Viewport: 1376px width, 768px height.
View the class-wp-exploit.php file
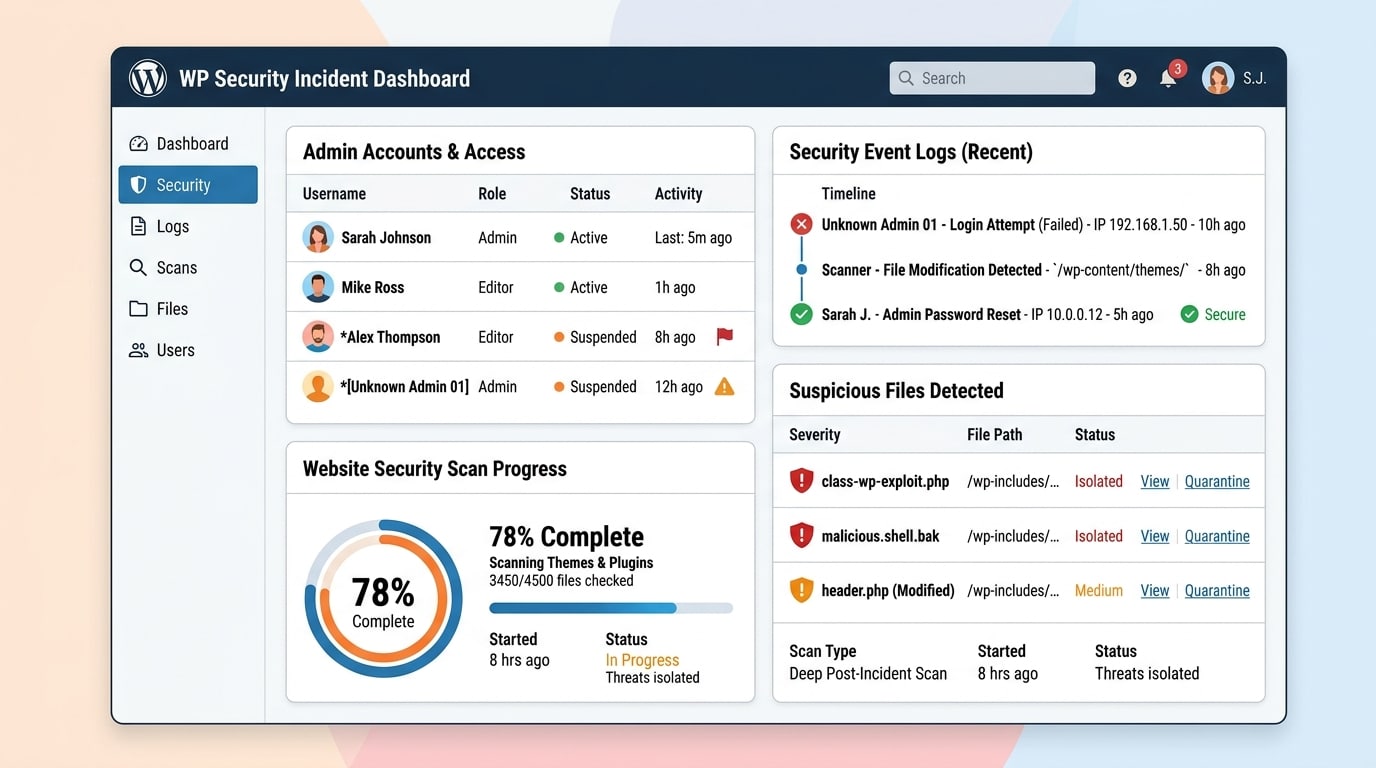(1155, 482)
